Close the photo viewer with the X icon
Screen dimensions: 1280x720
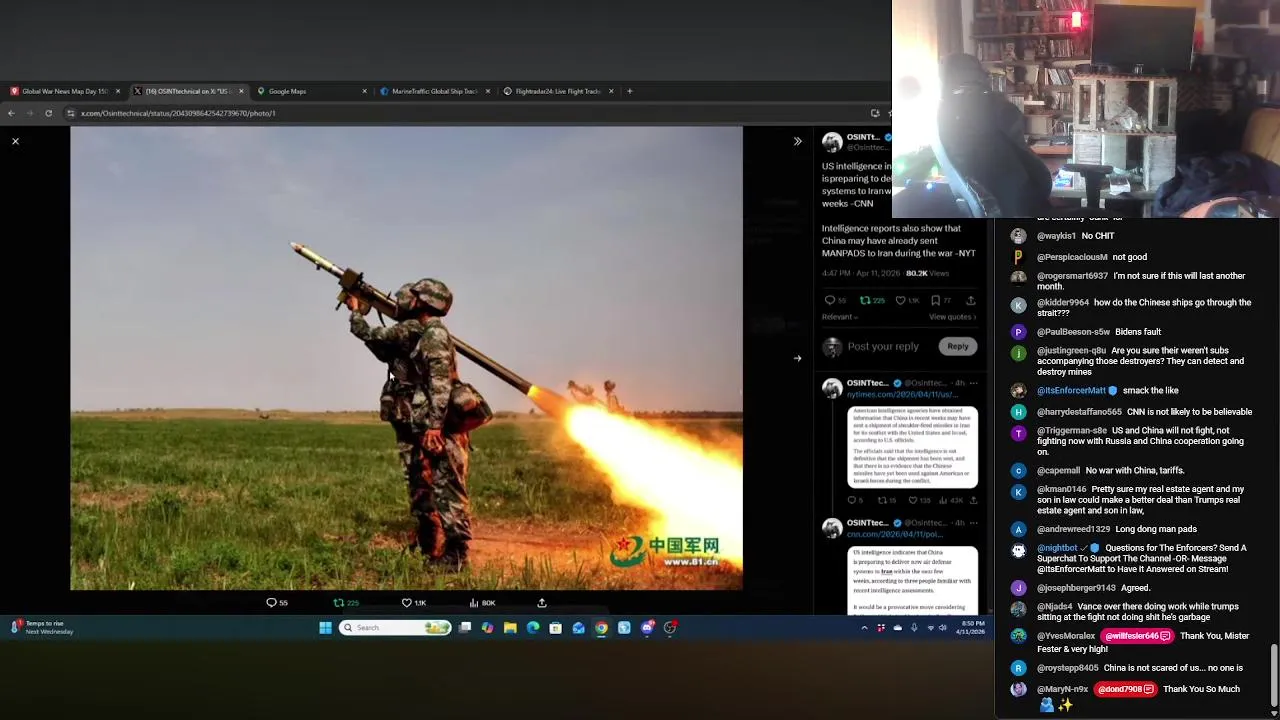point(15,141)
